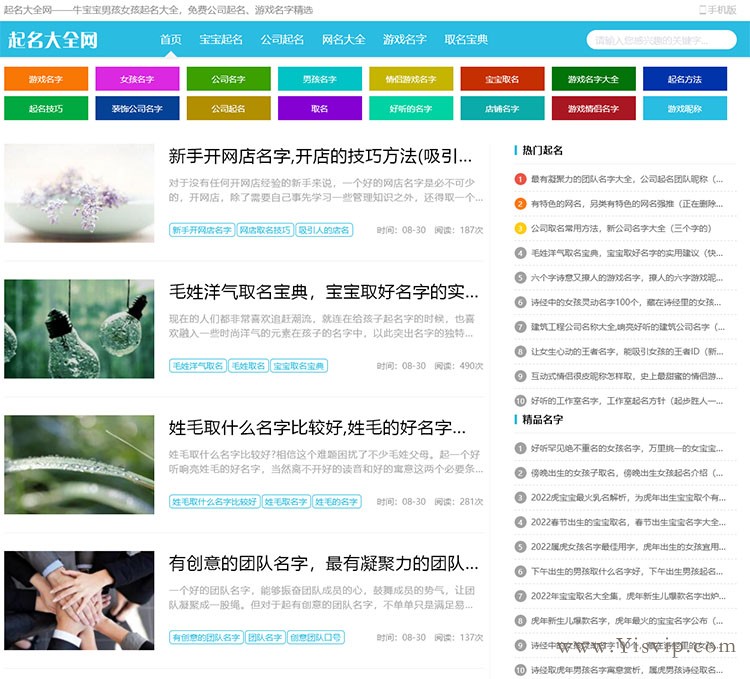Open 诗经取虎年男孩名字寓意赏析 link
The height and width of the screenshot is (679, 750).
coord(627,670)
